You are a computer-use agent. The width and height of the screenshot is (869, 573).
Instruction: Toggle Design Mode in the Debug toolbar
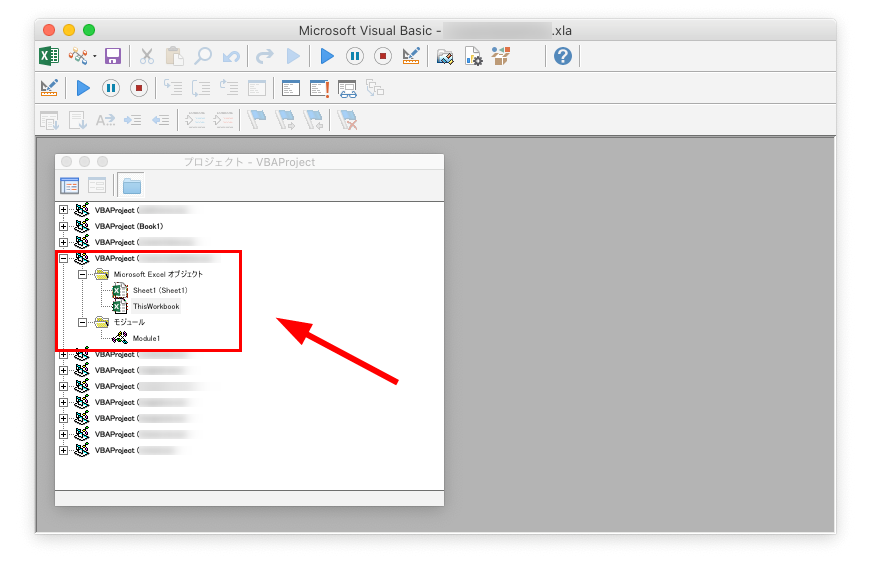point(49,88)
